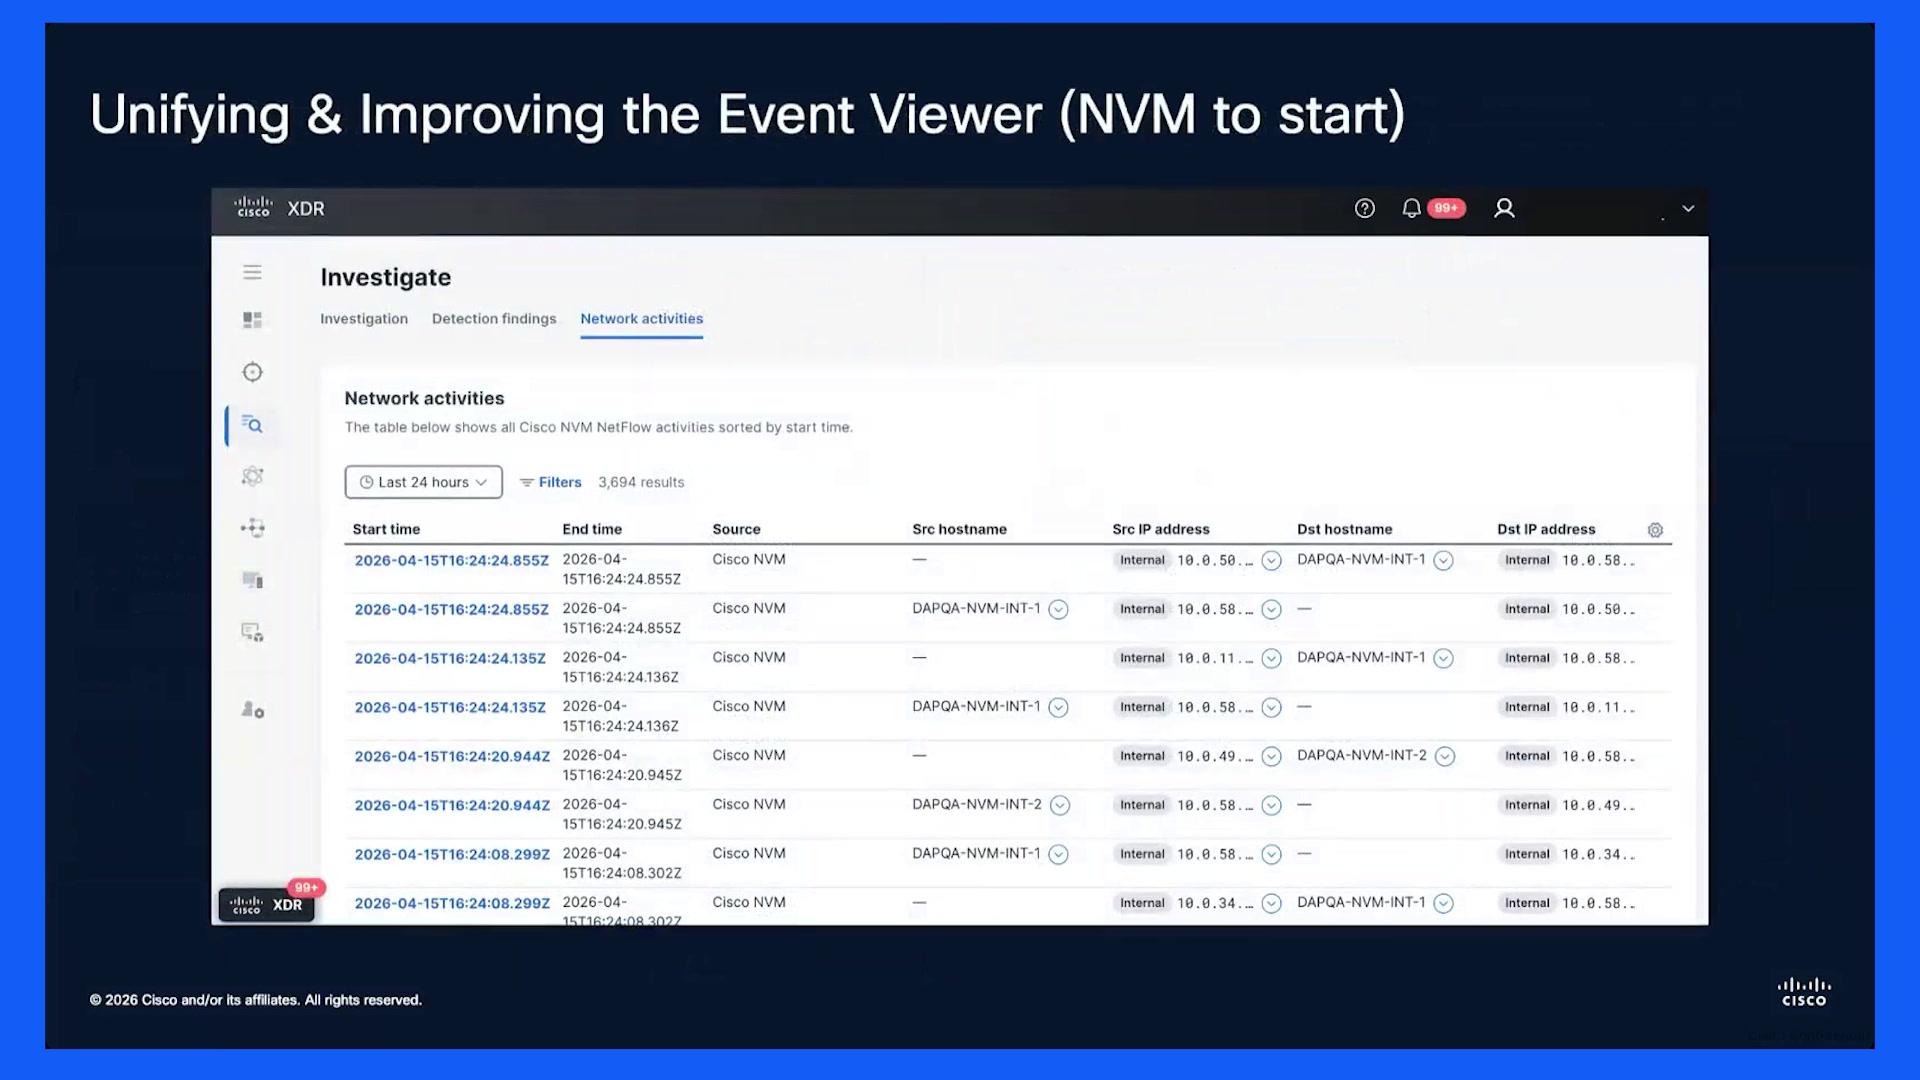Click the End time column header
Viewport: 1920px width, 1080px height.
tap(592, 530)
